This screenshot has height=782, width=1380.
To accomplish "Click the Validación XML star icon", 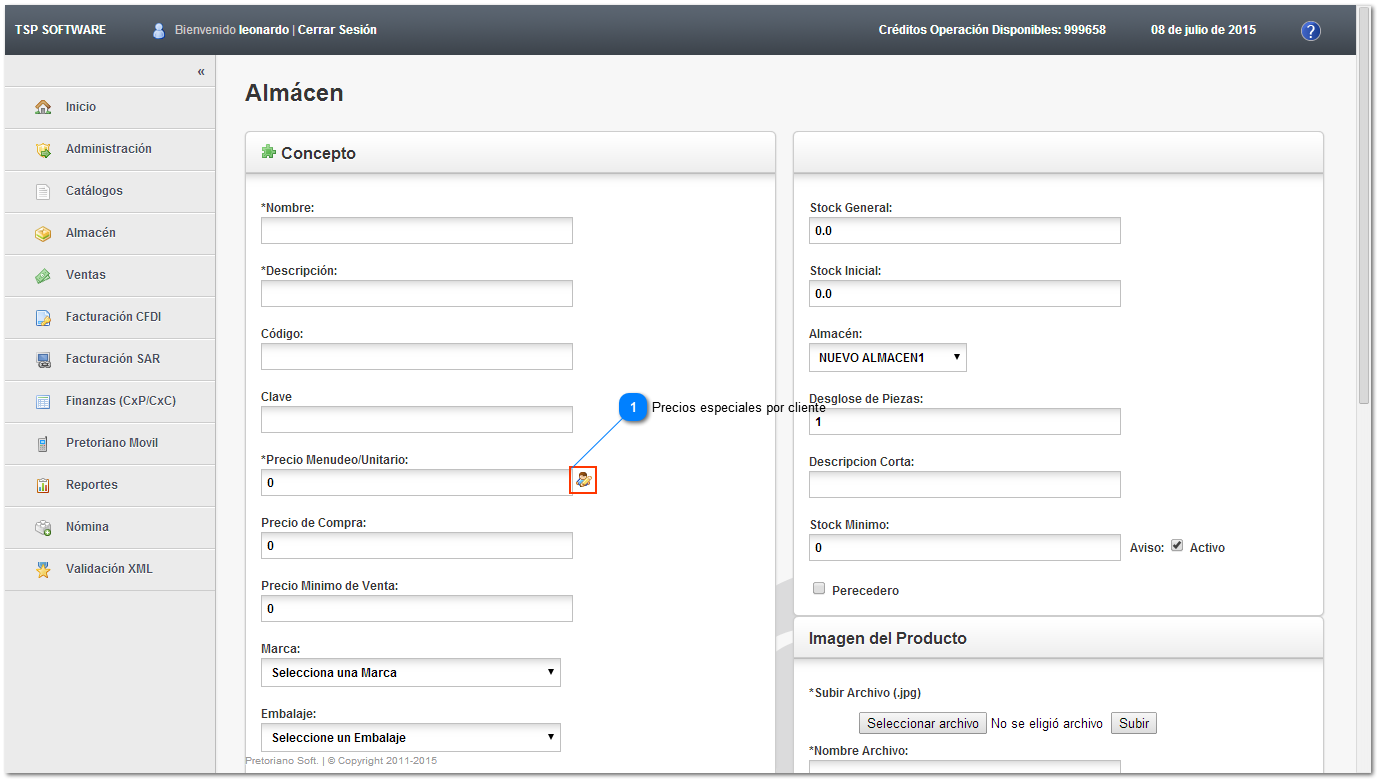I will pos(43,569).
